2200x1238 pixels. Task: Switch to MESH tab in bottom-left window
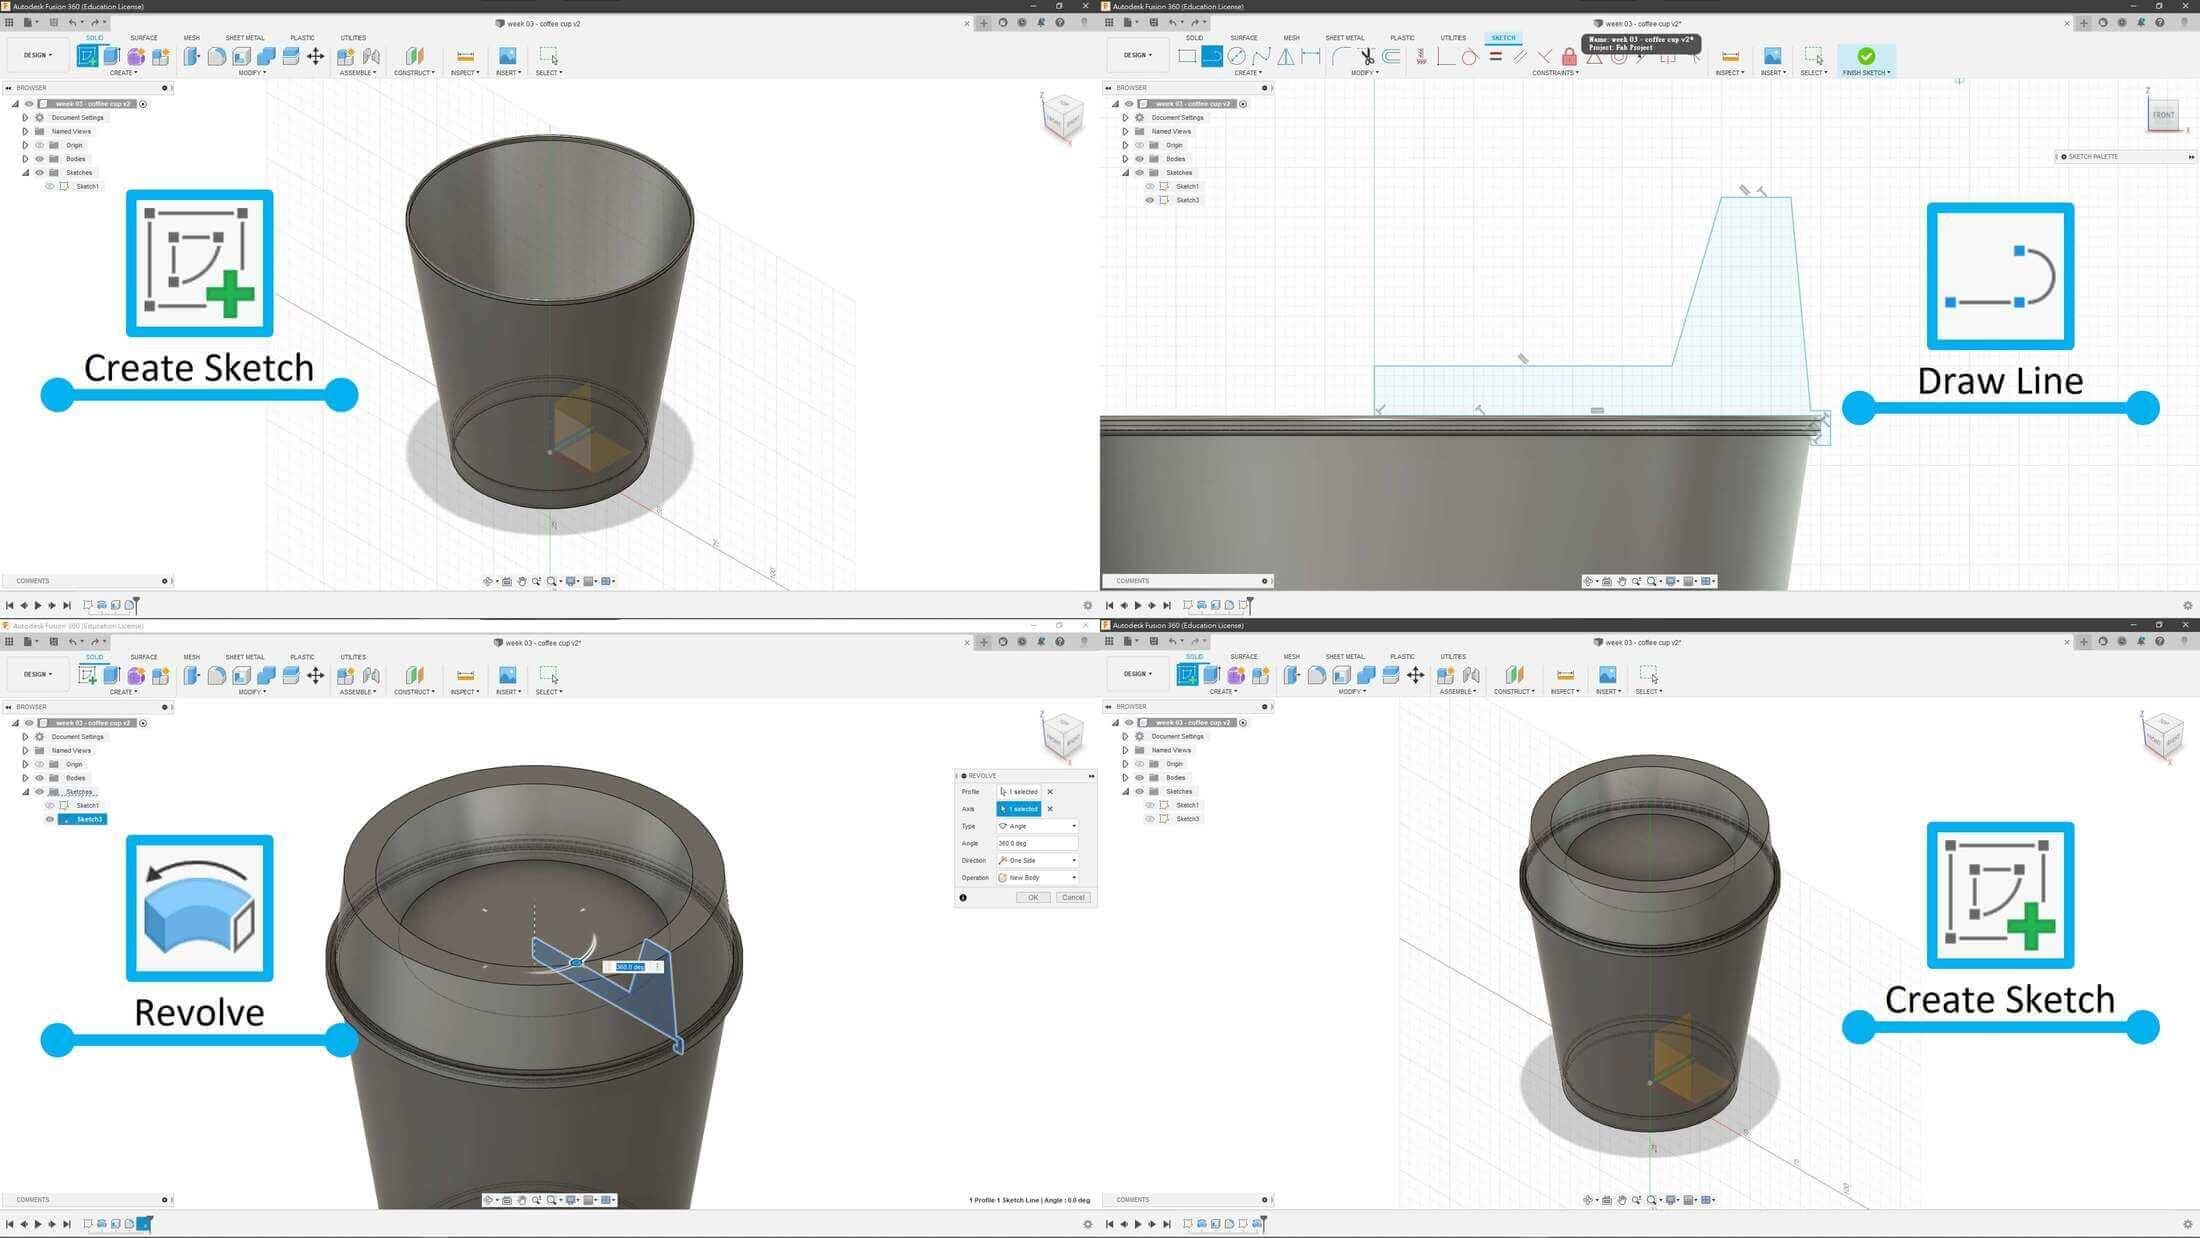[191, 657]
